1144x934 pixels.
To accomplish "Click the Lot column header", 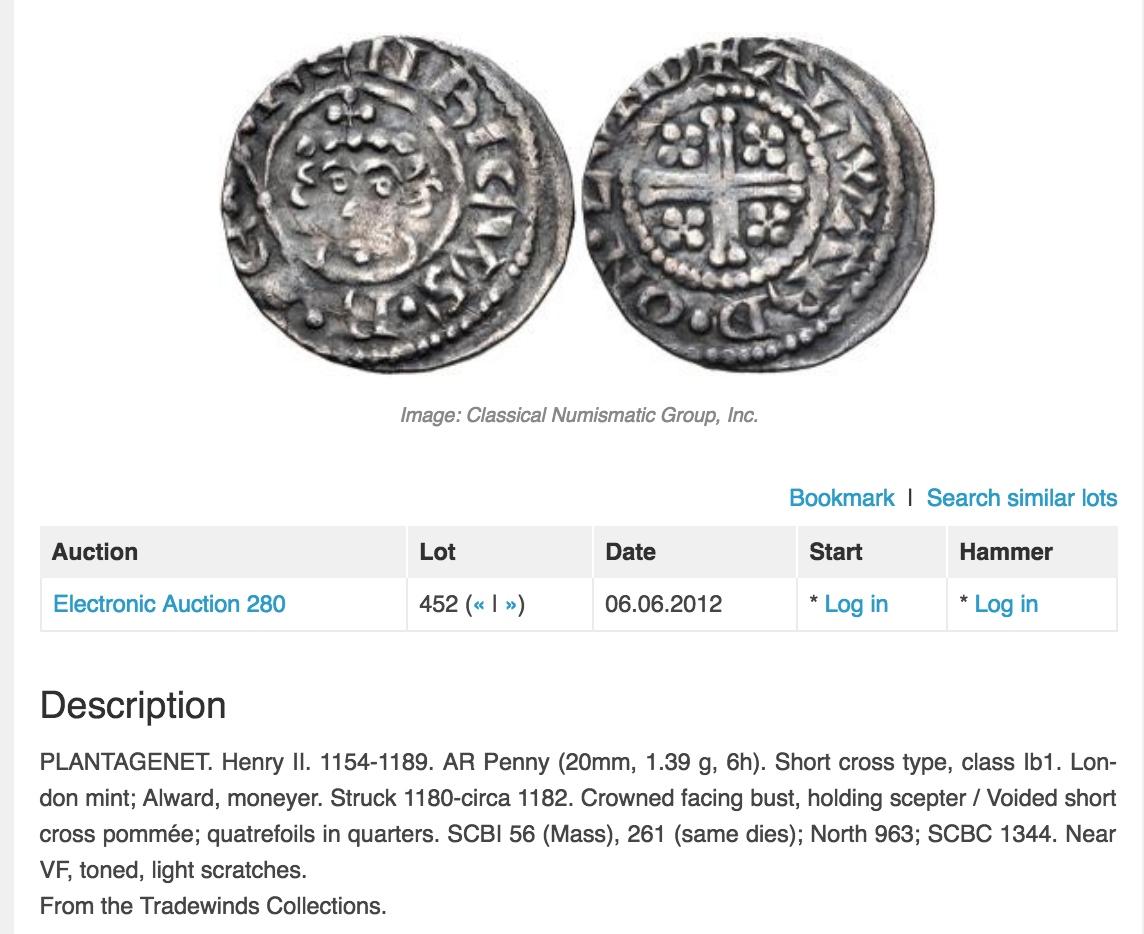I will coord(437,552).
